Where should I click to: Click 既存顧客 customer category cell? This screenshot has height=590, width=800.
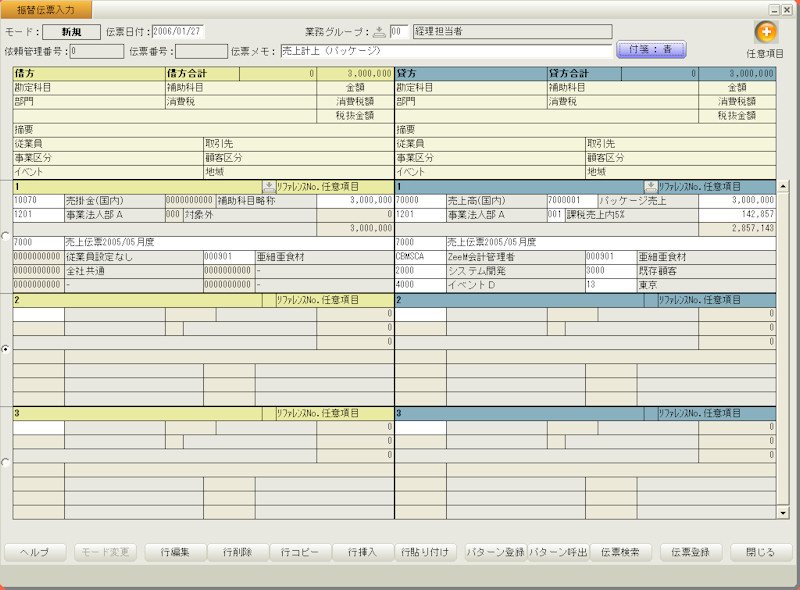coord(707,271)
